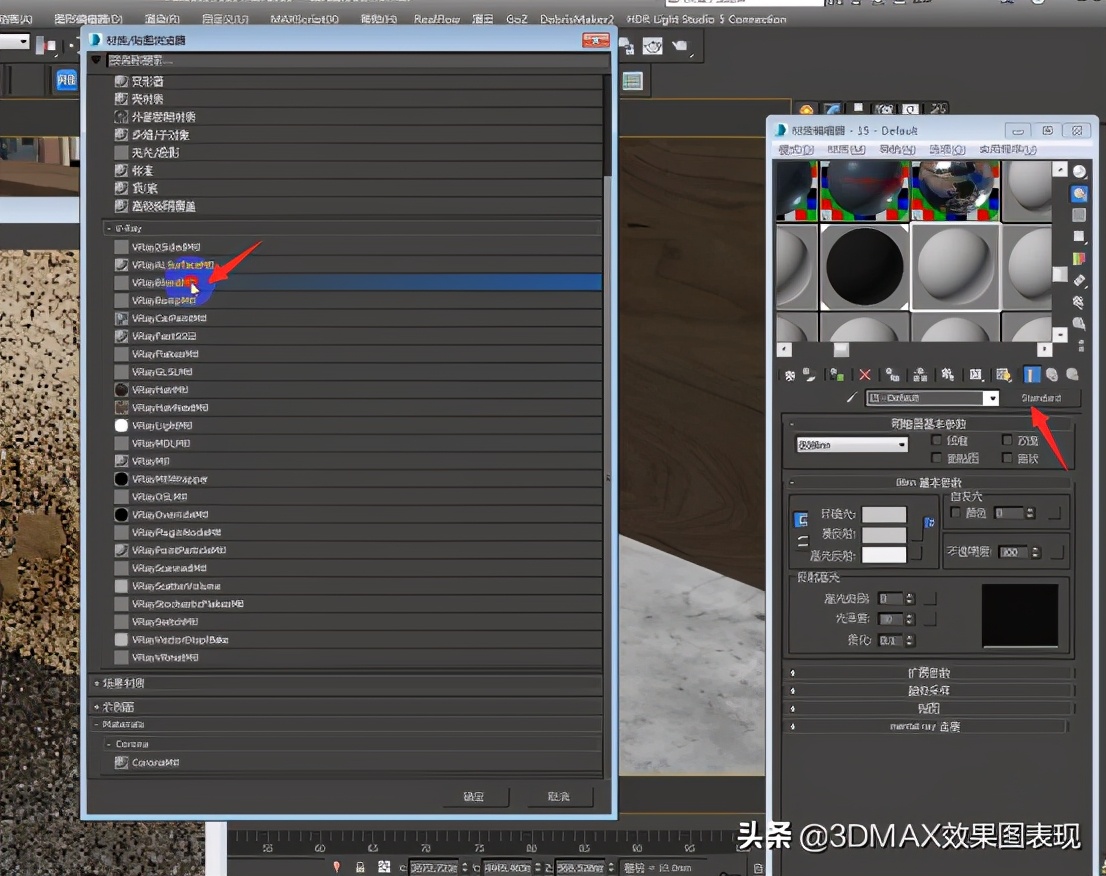Toggle the Show Shaded Material in Viewport button

[x=1004, y=375]
